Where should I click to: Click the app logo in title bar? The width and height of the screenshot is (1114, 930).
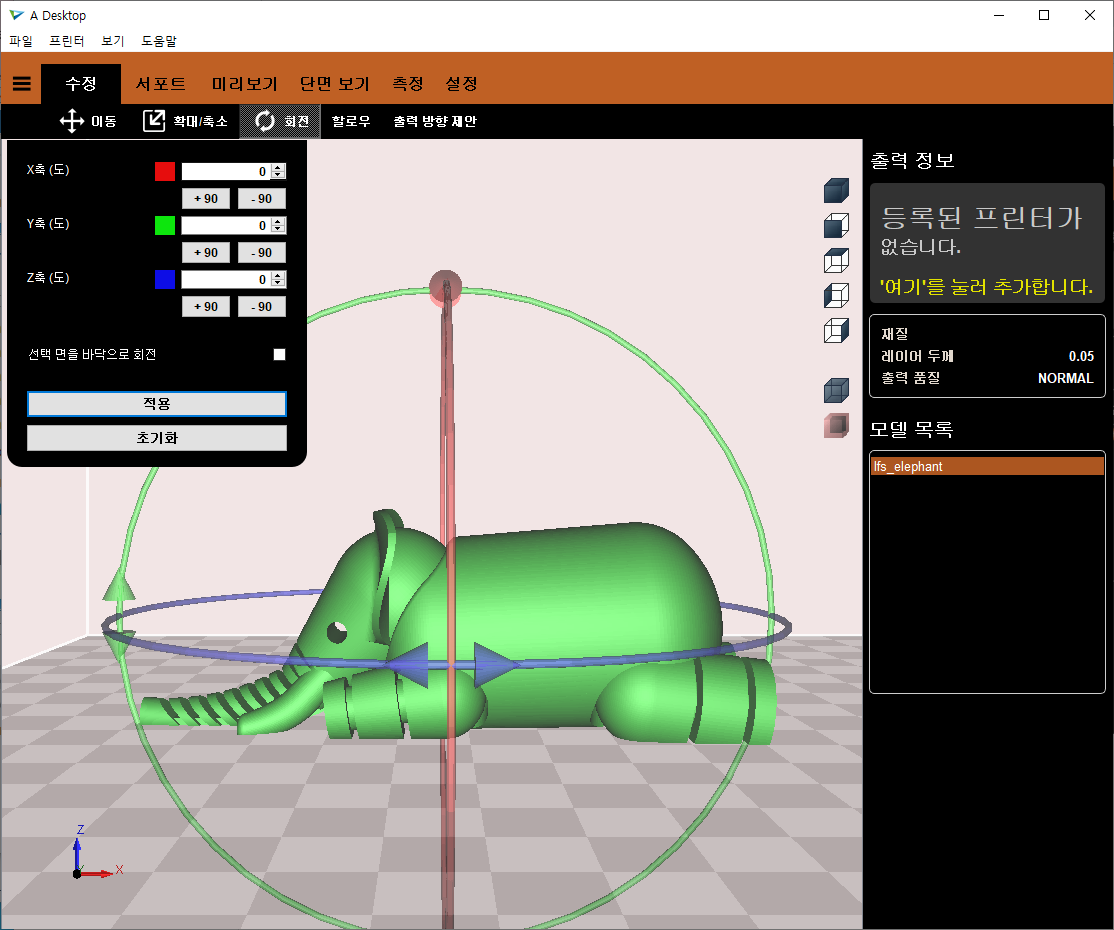pos(16,15)
